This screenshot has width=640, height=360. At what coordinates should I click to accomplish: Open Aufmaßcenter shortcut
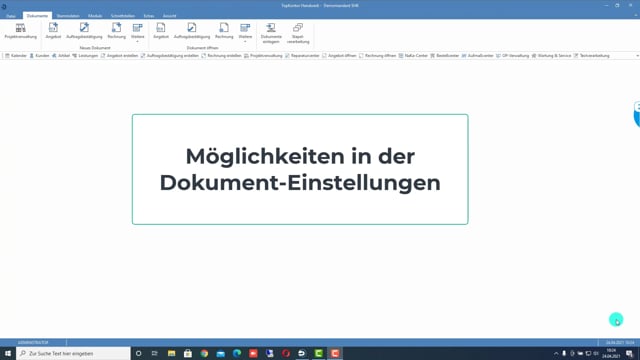[478, 56]
